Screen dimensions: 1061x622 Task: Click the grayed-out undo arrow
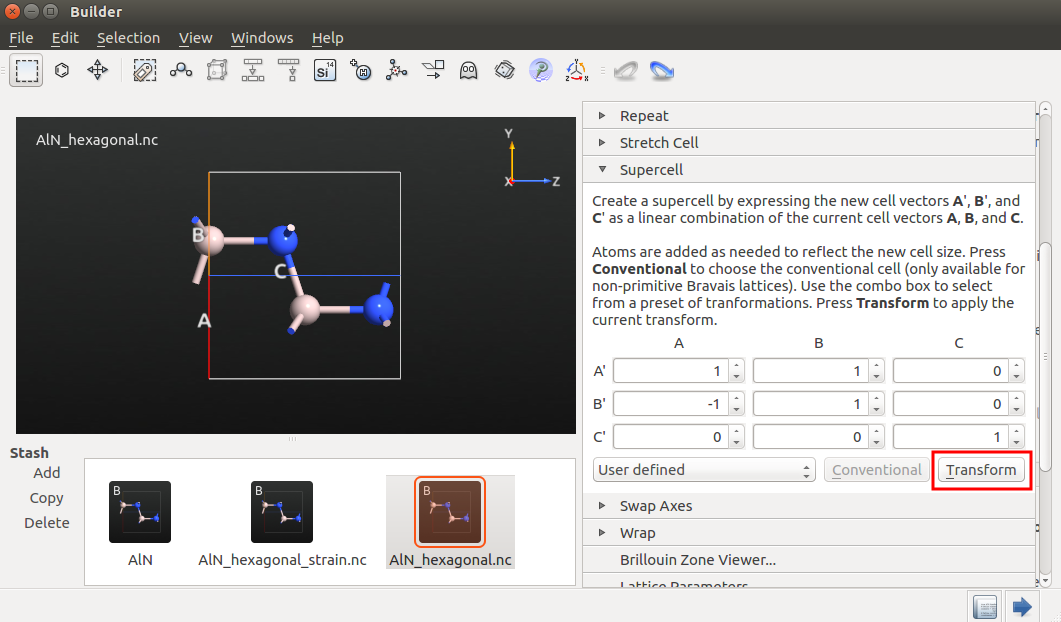[x=625, y=70]
